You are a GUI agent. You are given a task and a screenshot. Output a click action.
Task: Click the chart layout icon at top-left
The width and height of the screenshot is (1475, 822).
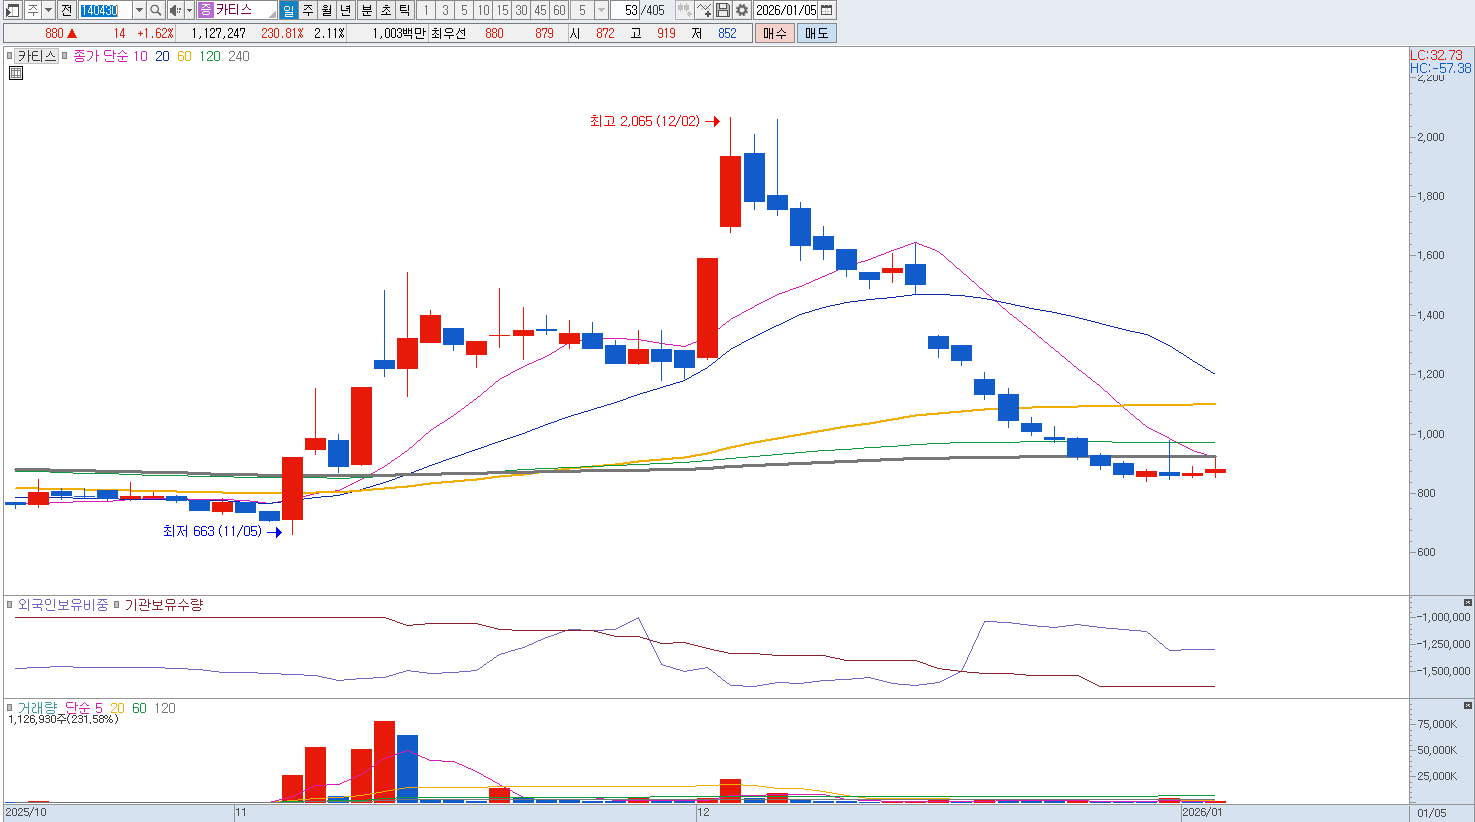[13, 10]
